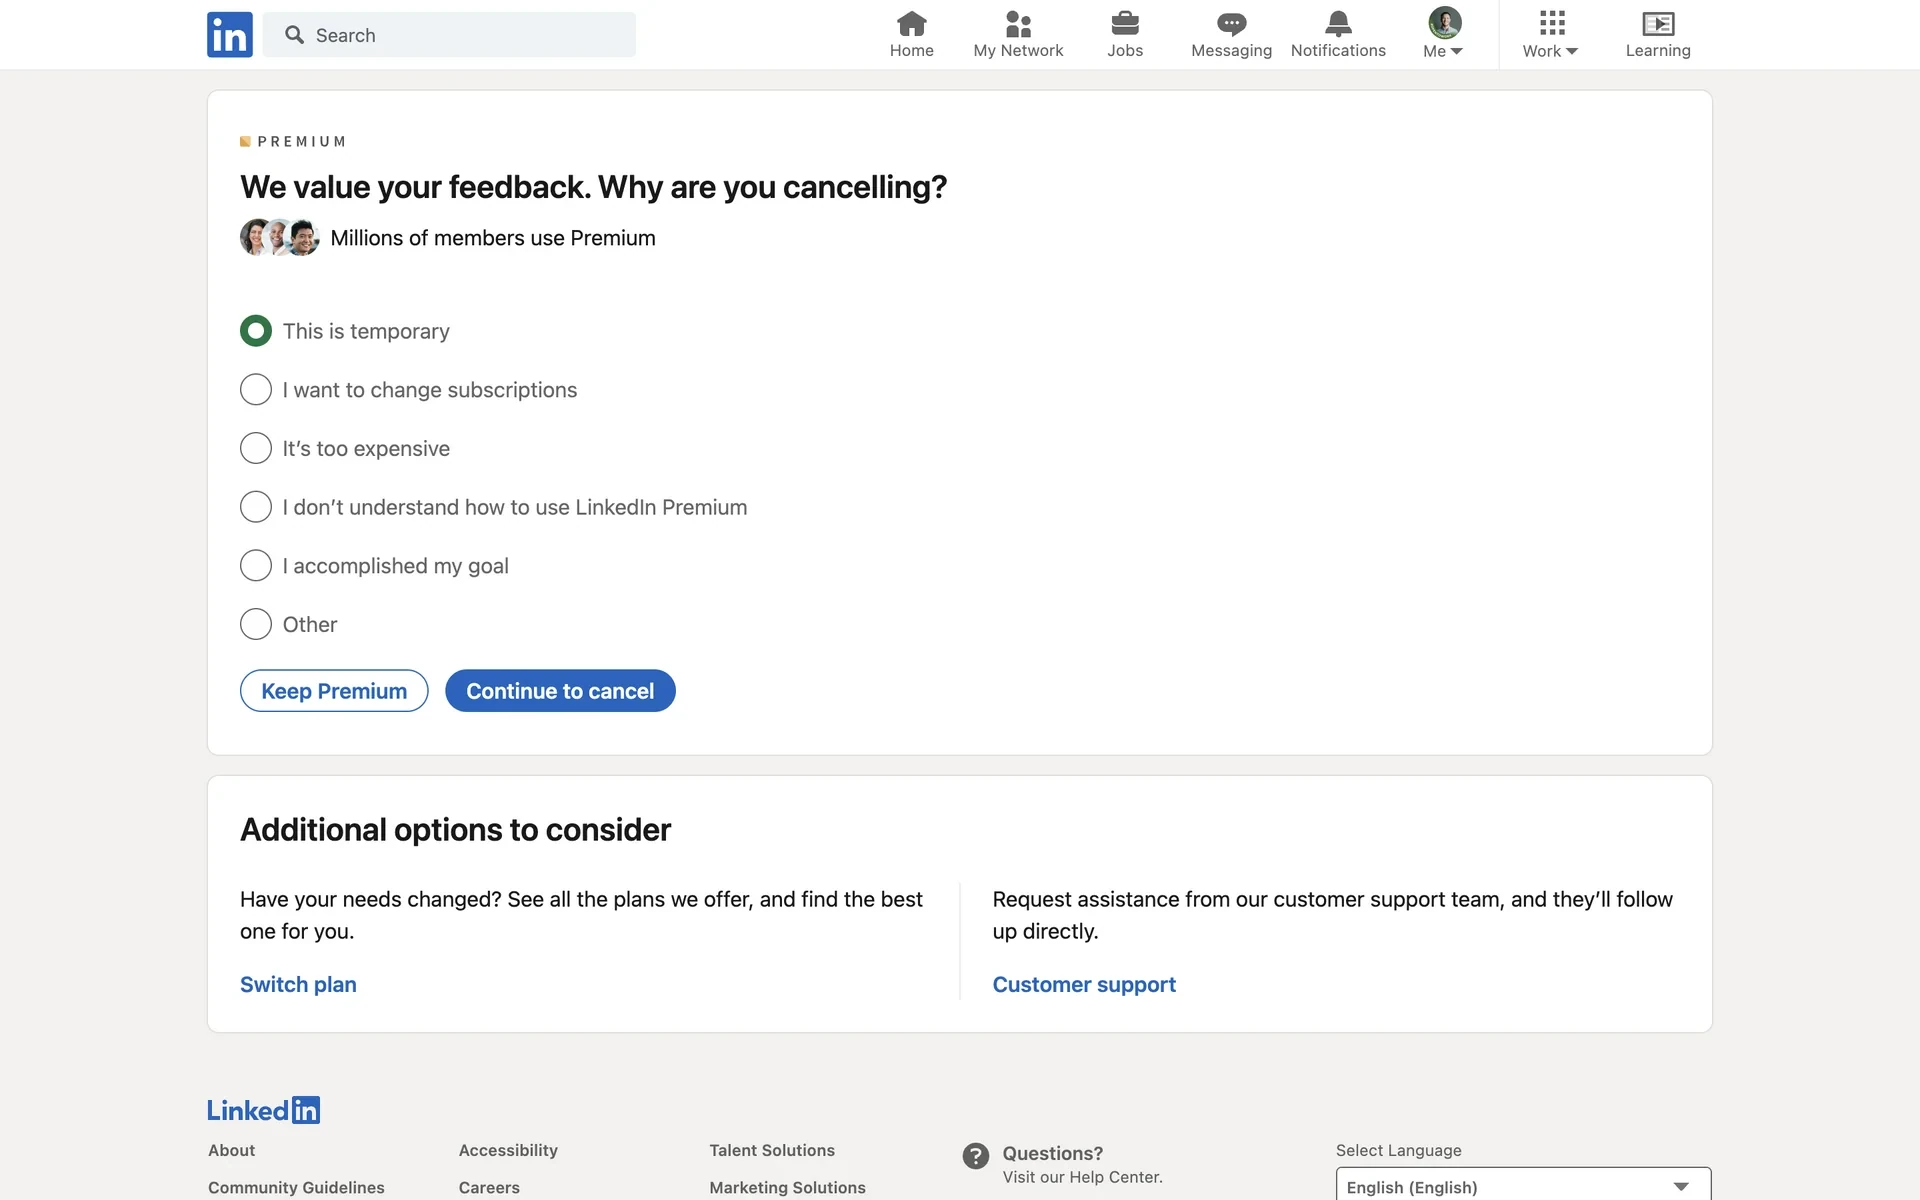Click the Questions help circle icon

tap(976, 1156)
